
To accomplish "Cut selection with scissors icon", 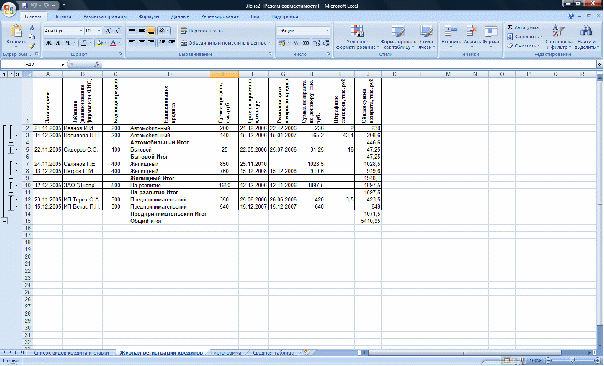I will tap(32, 28).
